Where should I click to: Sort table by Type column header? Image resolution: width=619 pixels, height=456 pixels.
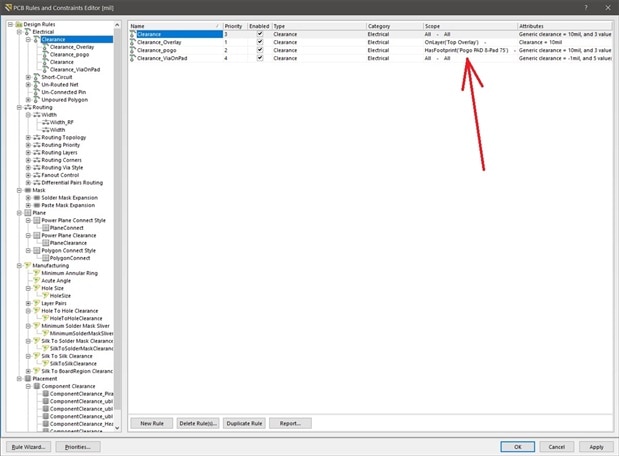pyautogui.click(x=319, y=26)
